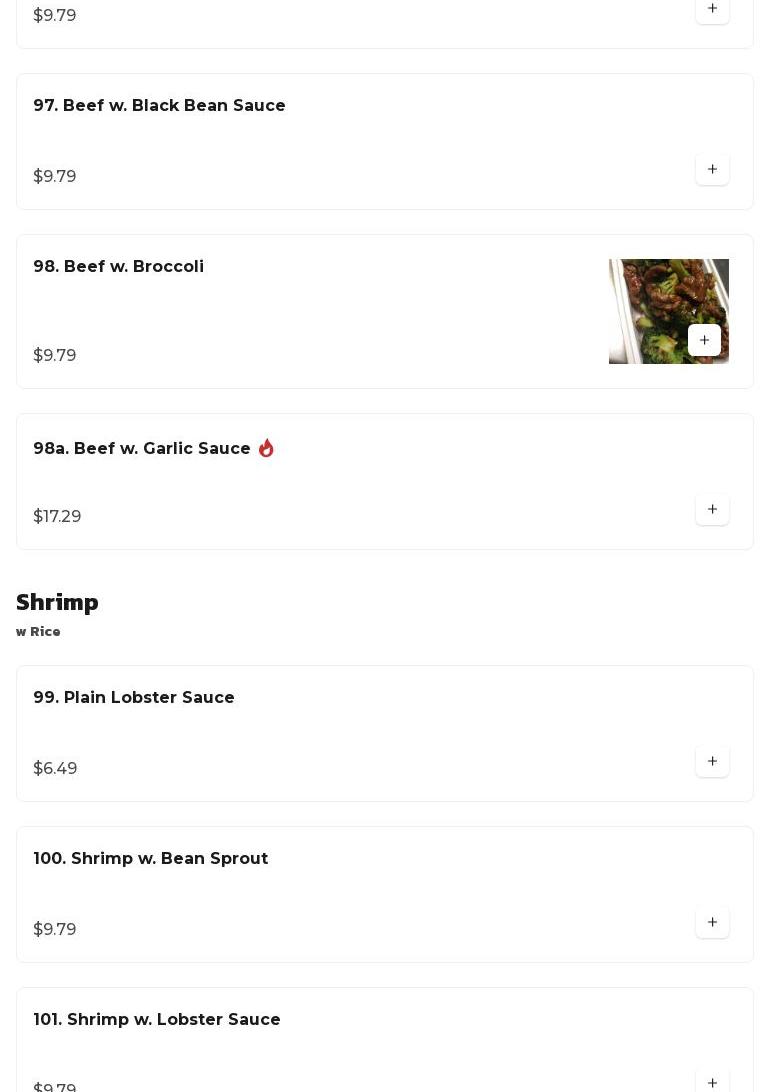Click the 'w Rice' subtitle under Shrimp

(38, 632)
